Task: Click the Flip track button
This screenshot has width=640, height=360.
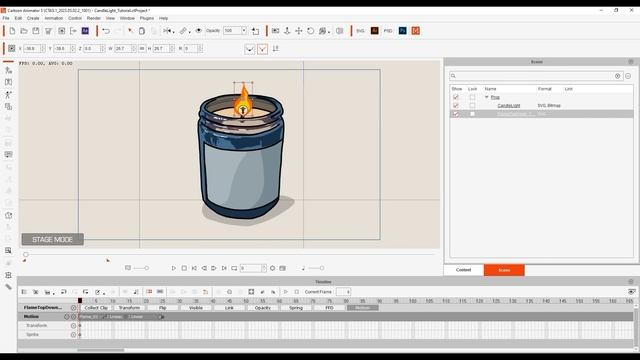Action: click(162, 308)
